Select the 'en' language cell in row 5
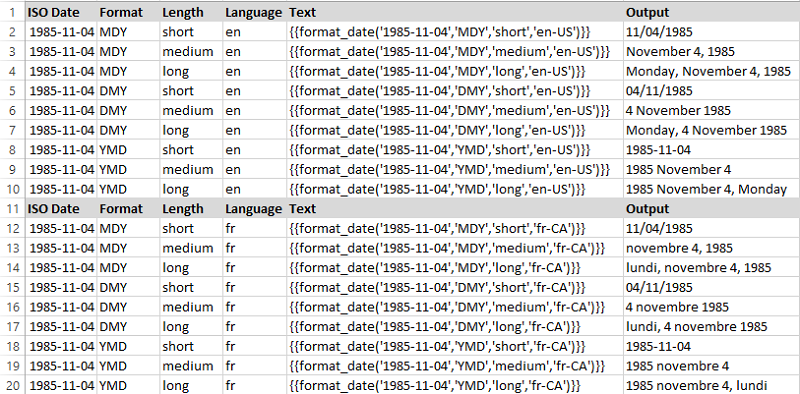The width and height of the screenshot is (800, 394). tap(255, 91)
